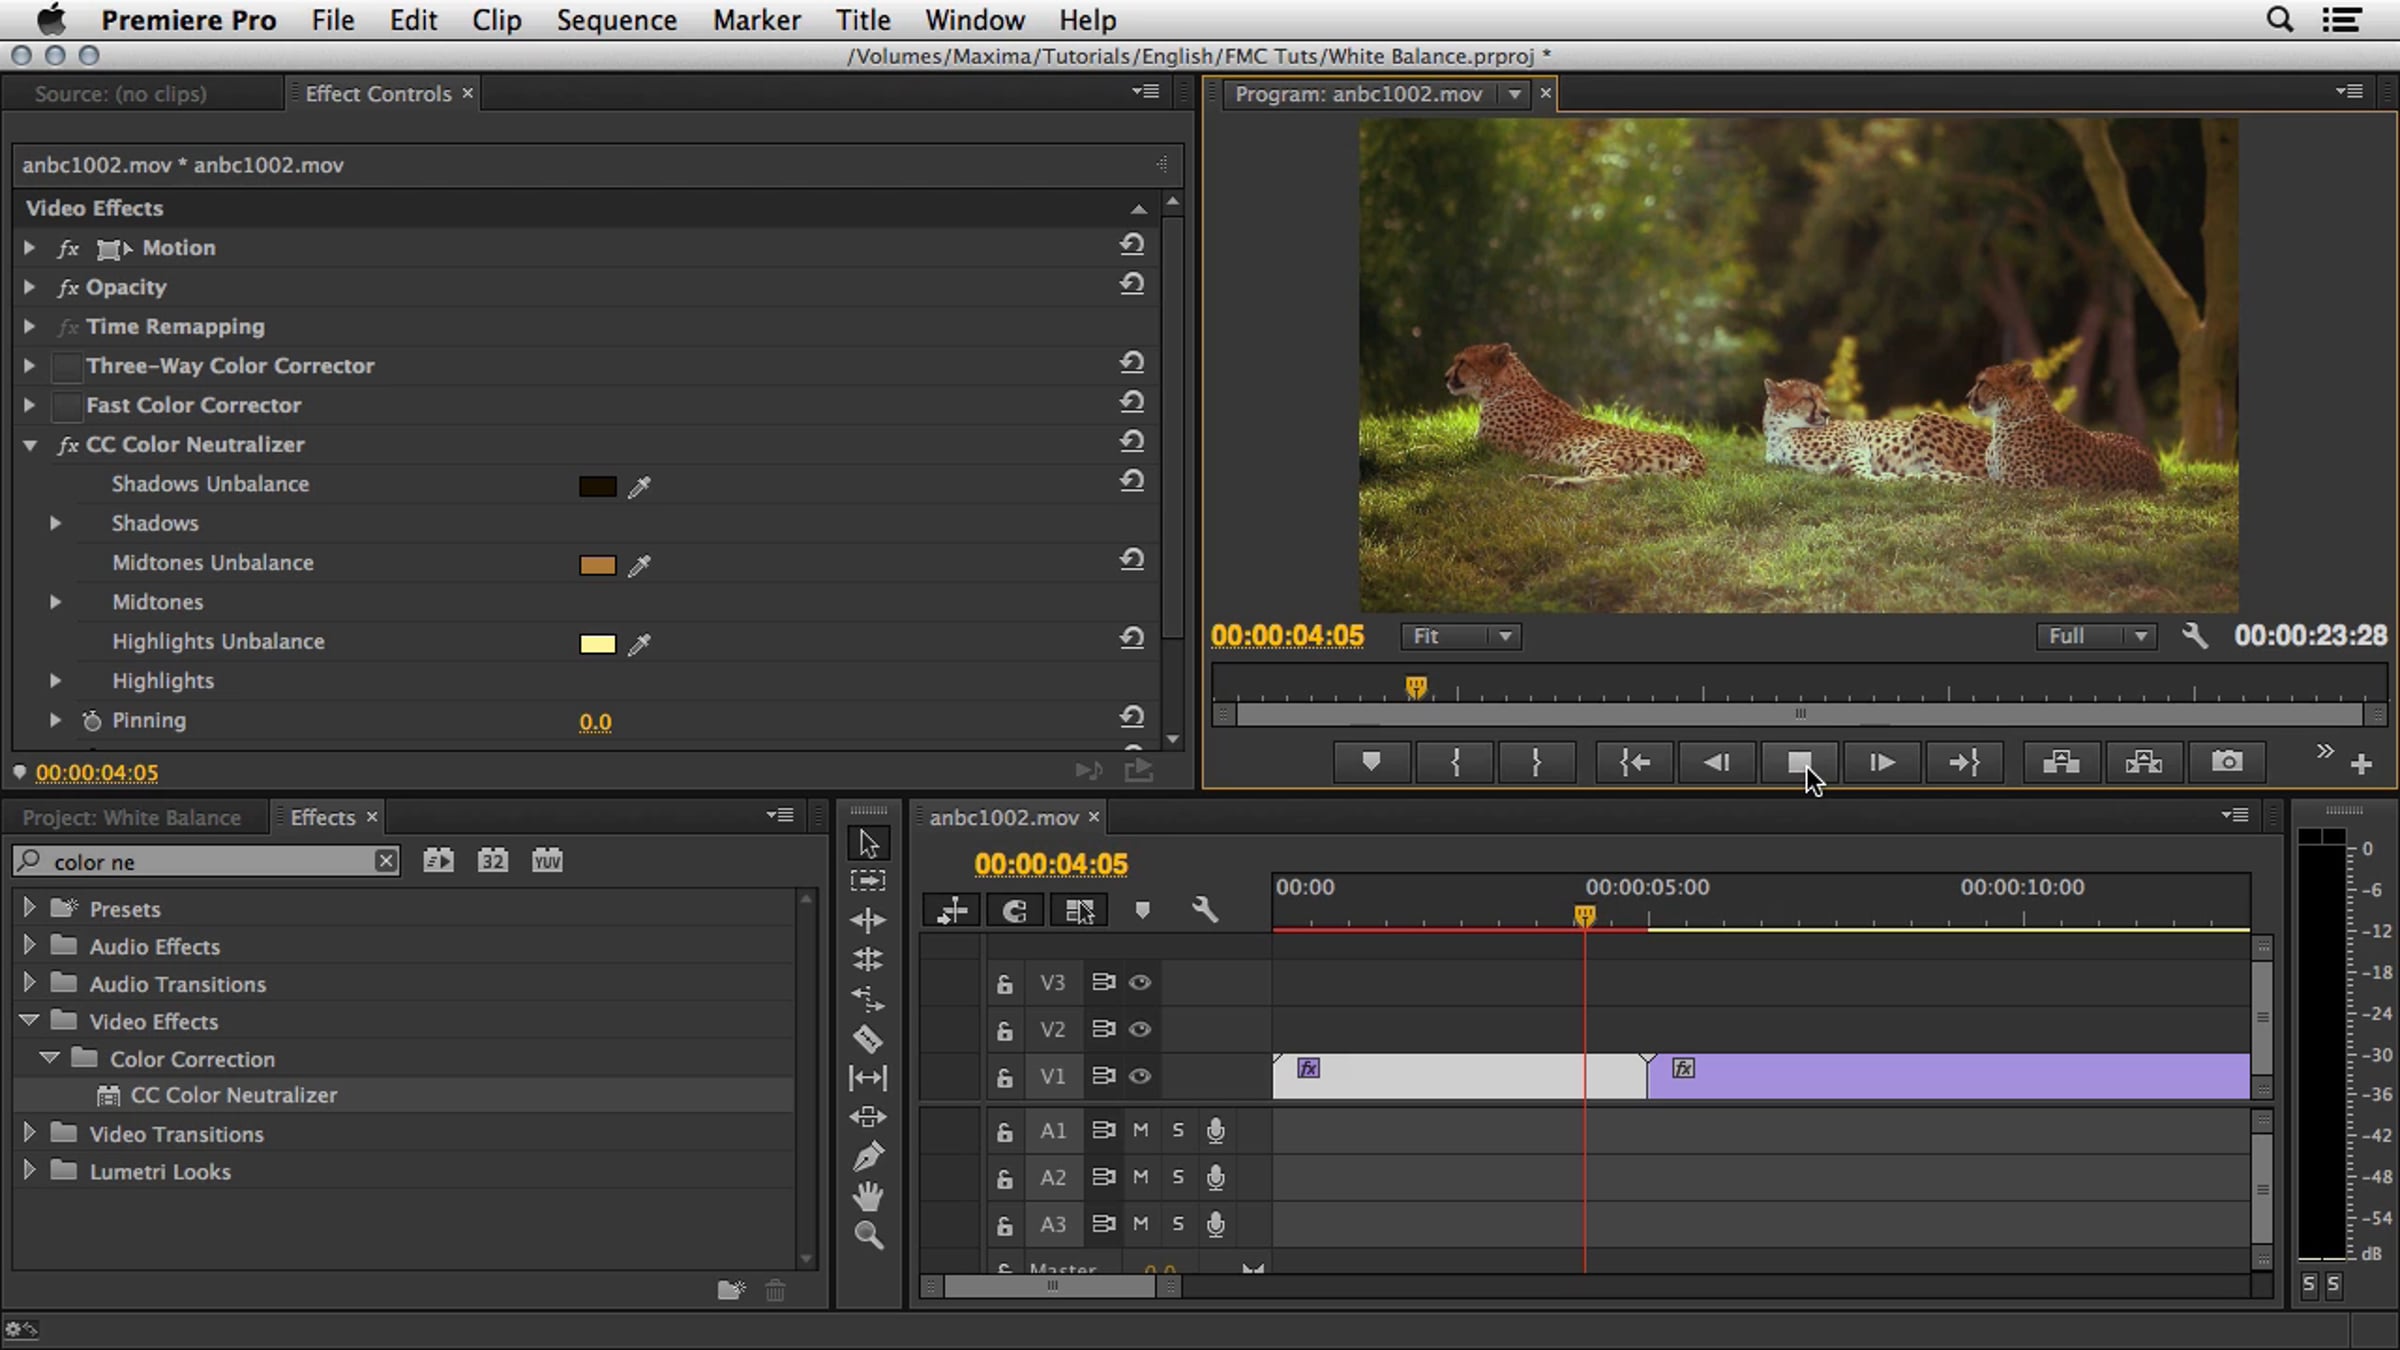Filter by 32-bit color effects
2400x1350 pixels.
(492, 860)
